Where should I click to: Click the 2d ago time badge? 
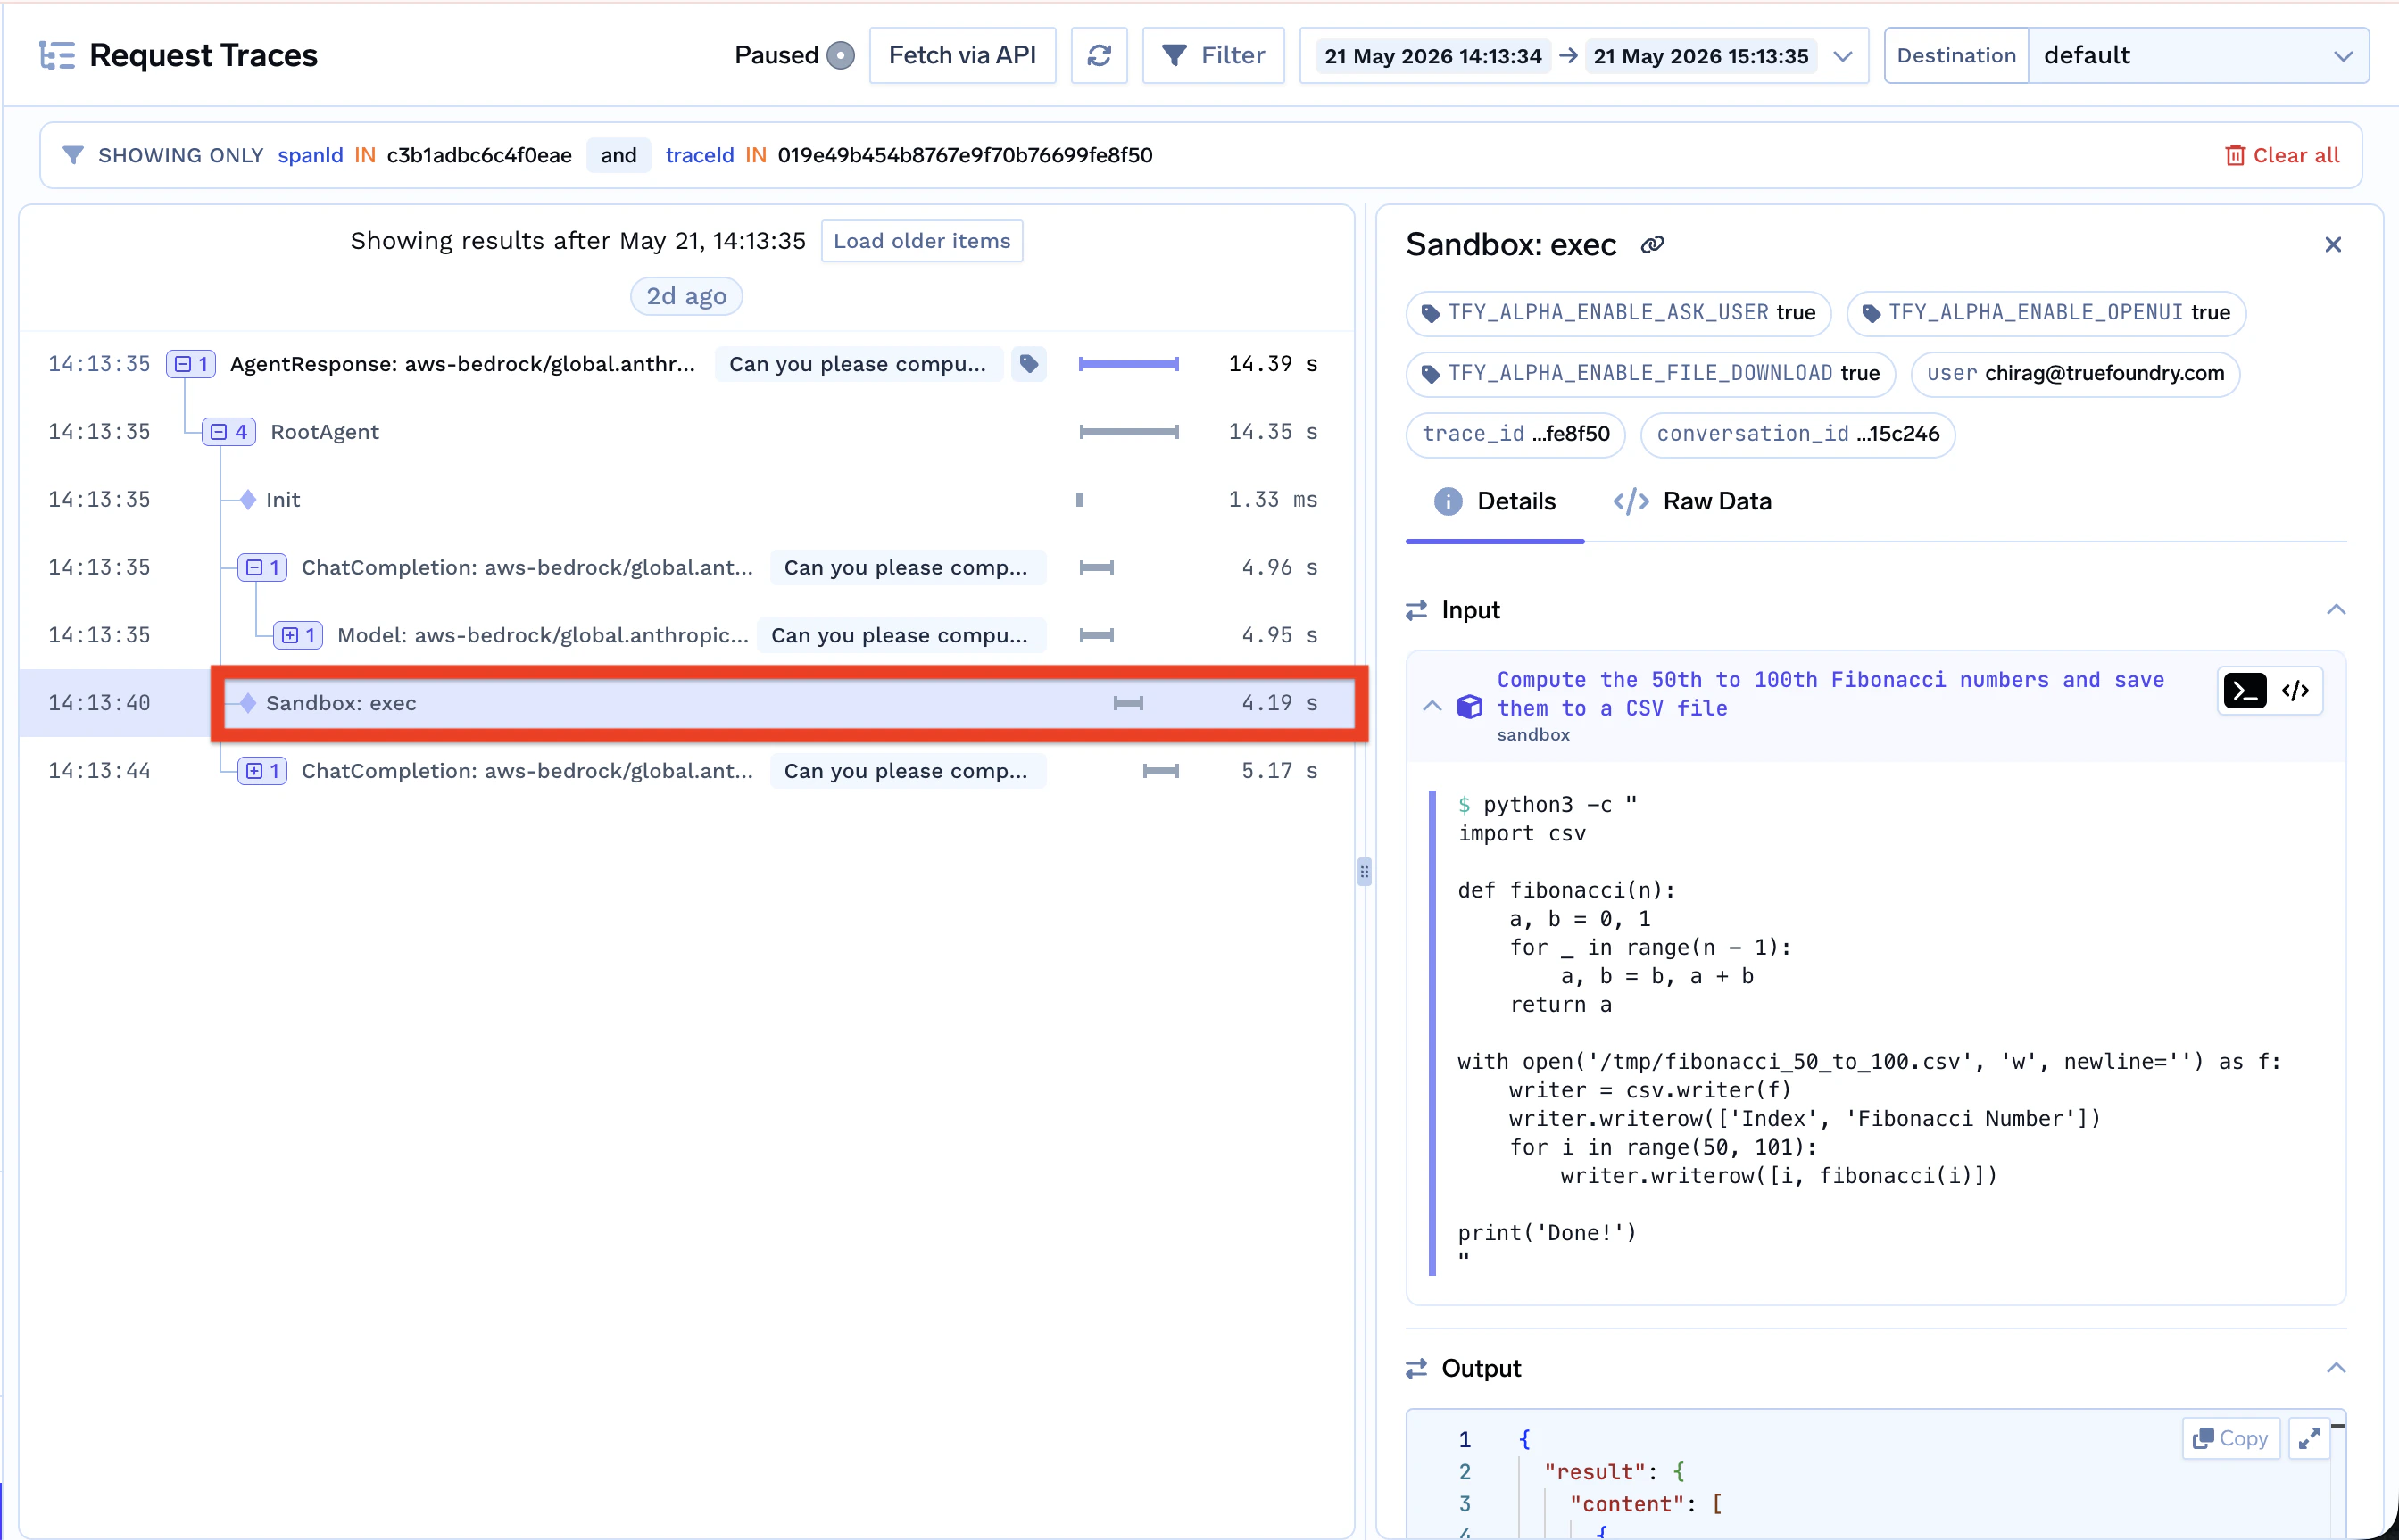(686, 296)
